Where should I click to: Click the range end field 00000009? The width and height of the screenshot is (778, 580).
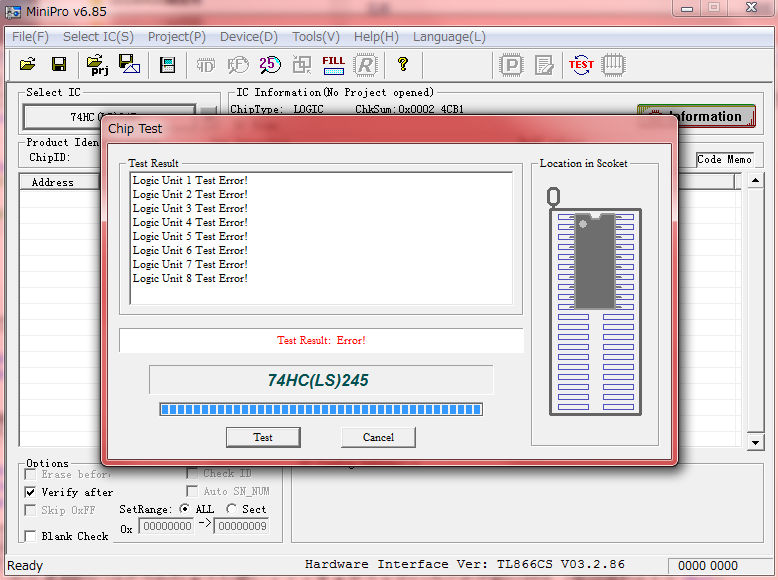point(242,526)
